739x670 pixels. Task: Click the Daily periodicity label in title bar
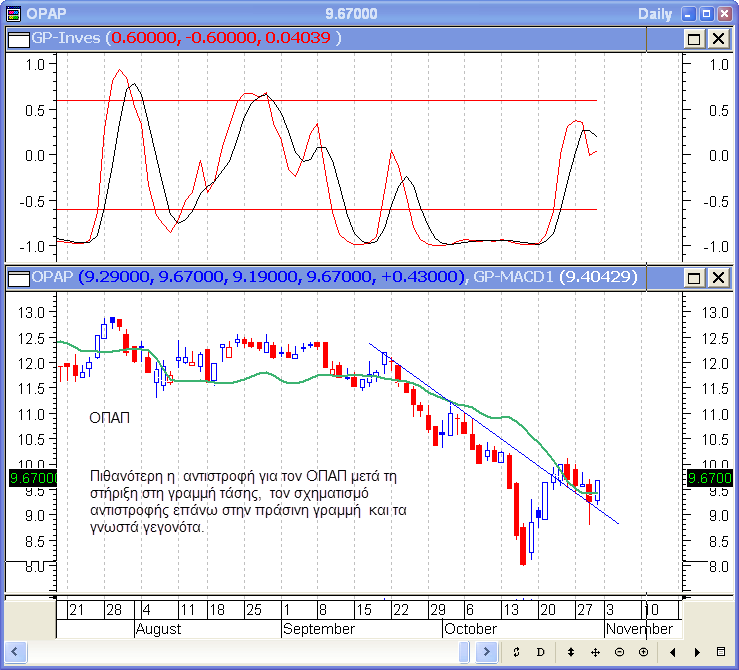click(x=655, y=14)
